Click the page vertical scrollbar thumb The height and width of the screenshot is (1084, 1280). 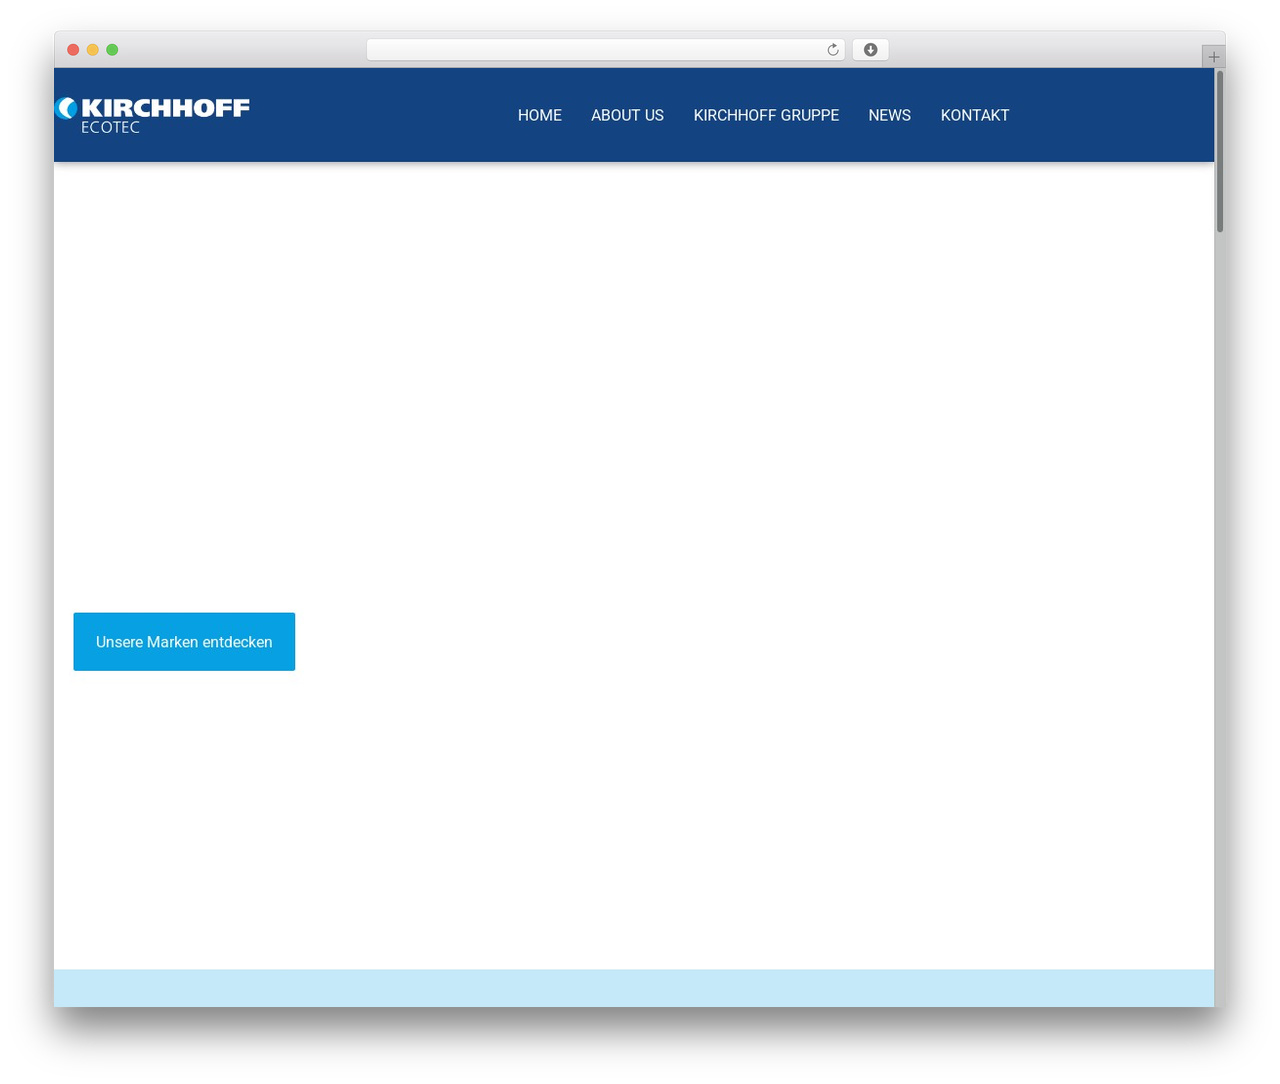pyautogui.click(x=1220, y=151)
